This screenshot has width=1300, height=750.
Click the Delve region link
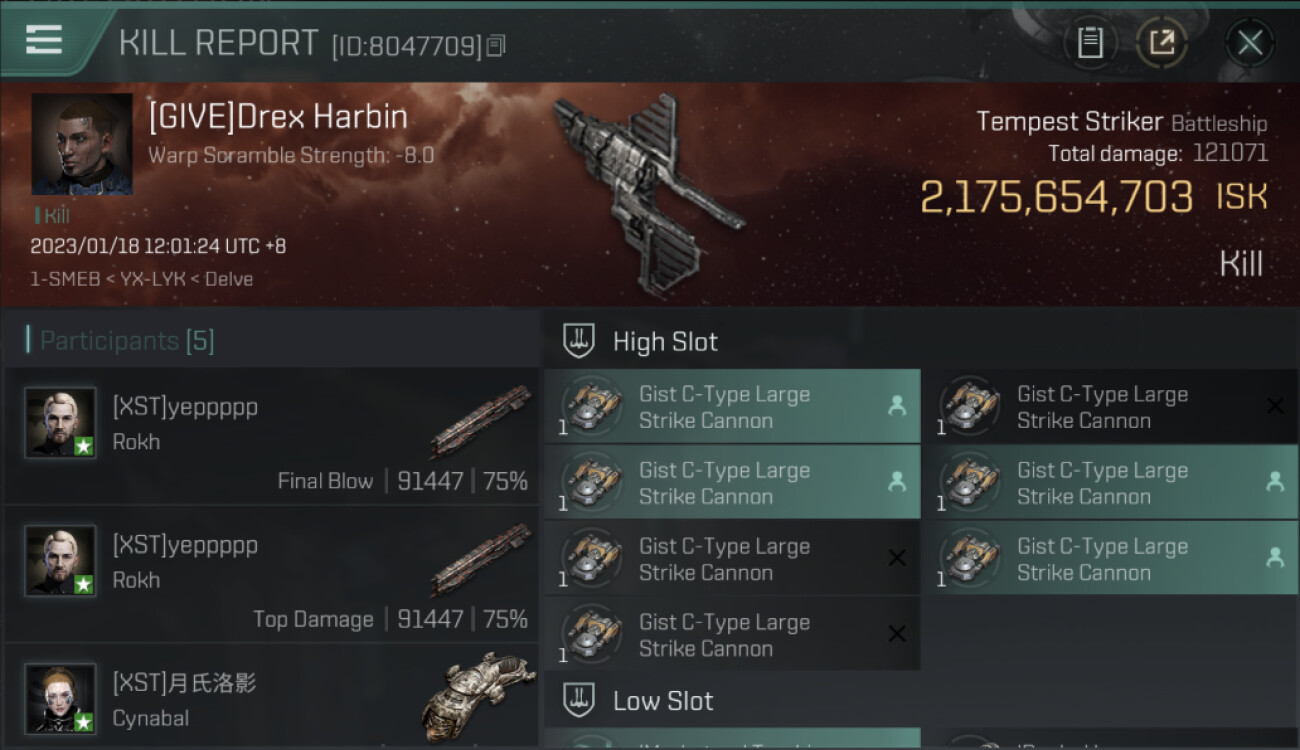(x=229, y=279)
